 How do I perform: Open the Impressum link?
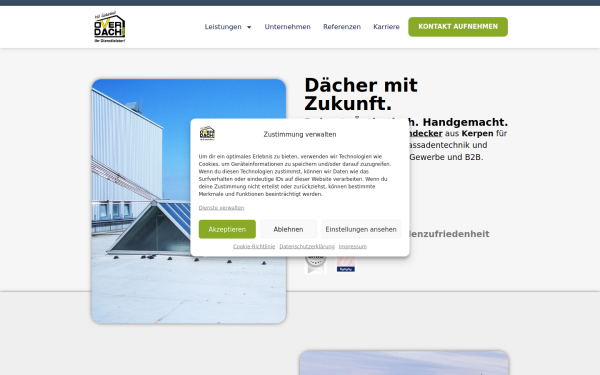(352, 246)
